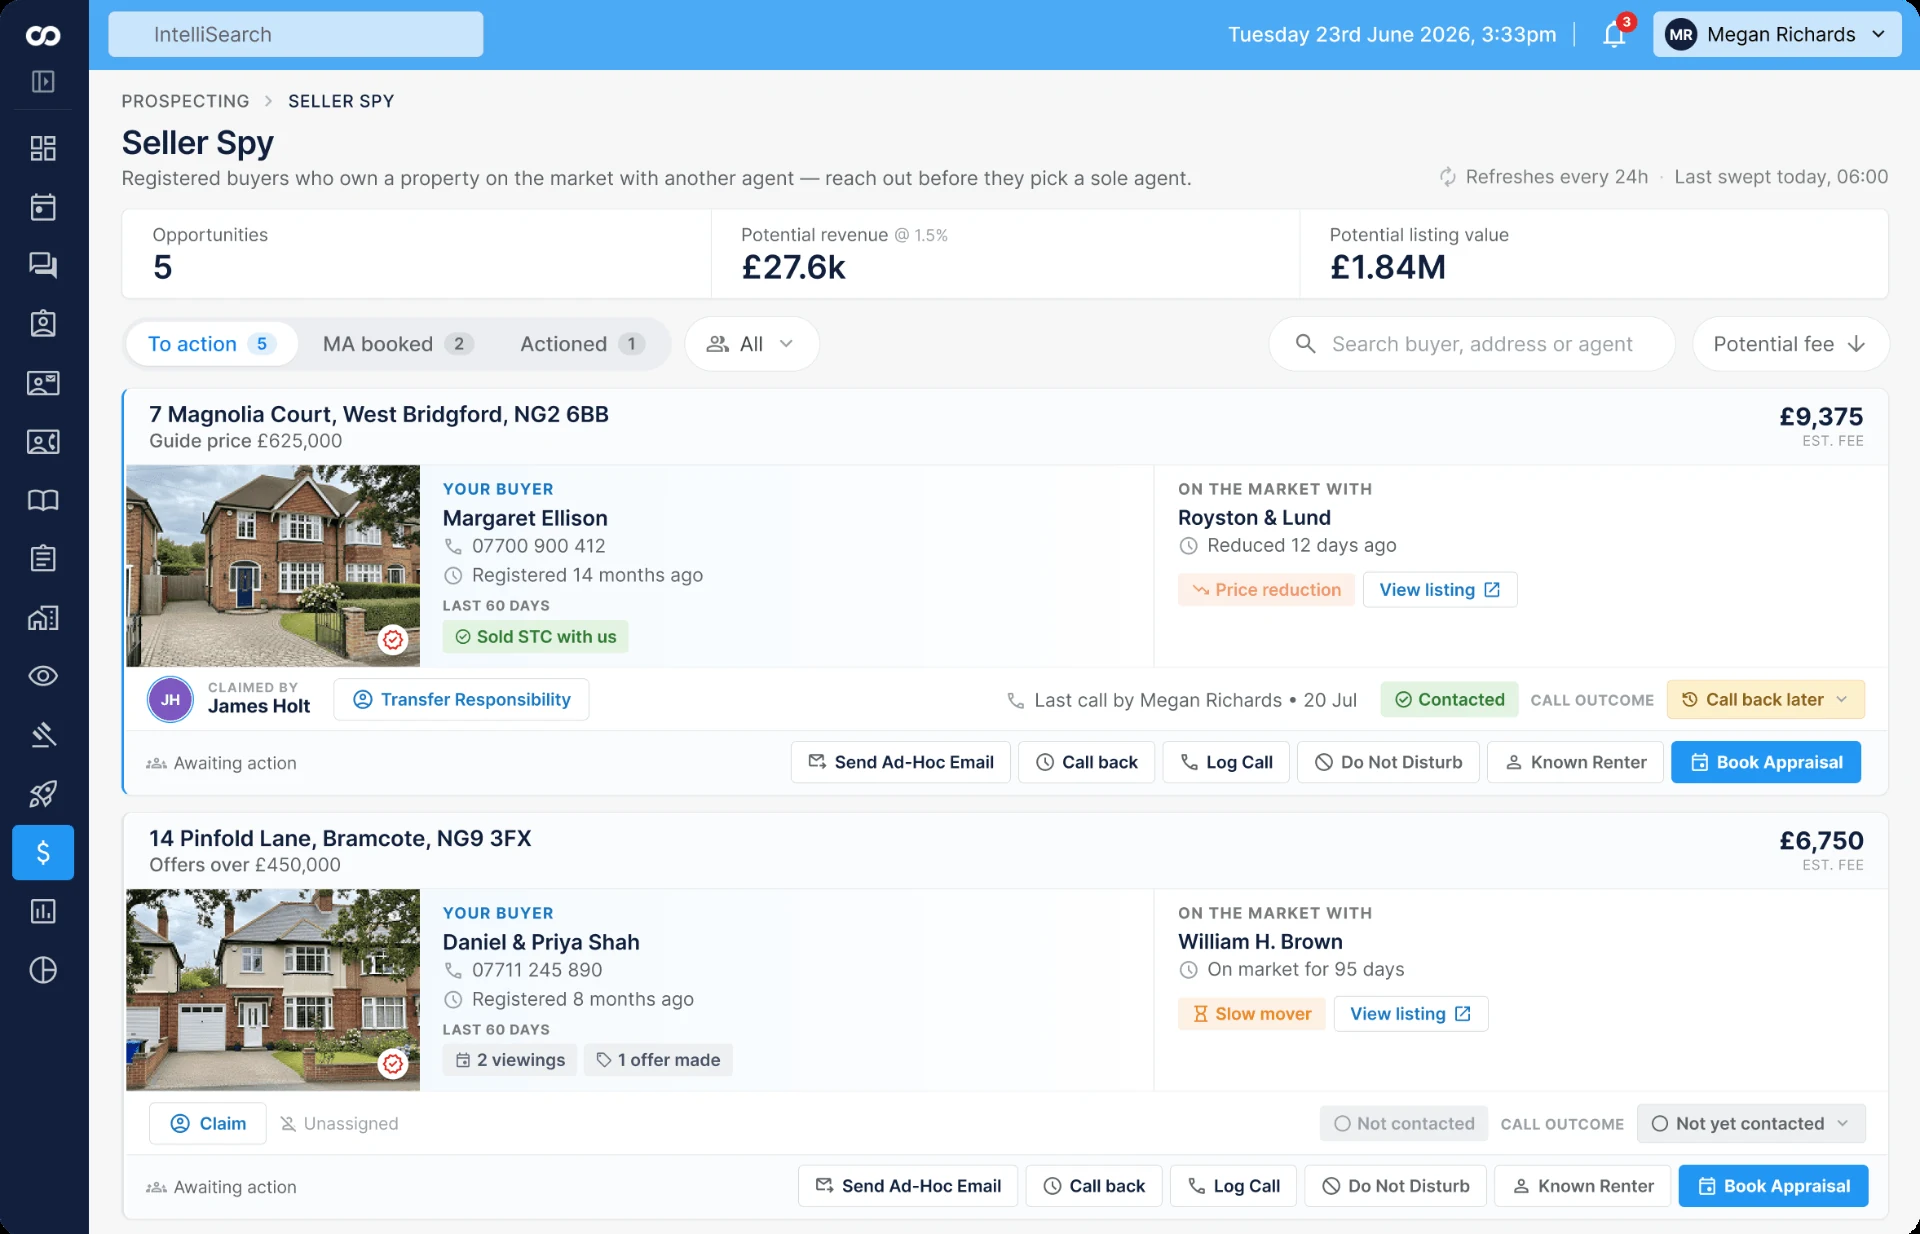Click the company logo at top left

point(43,36)
